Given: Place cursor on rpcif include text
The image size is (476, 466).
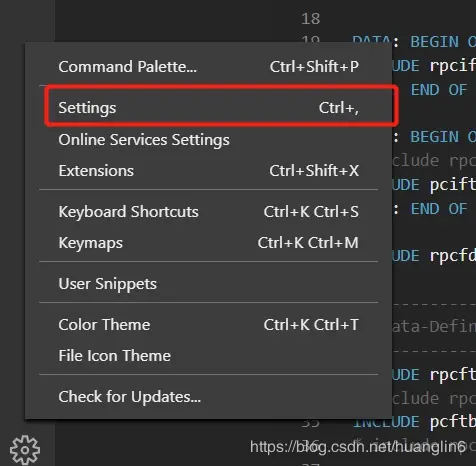Looking at the screenshot, I should 452,66.
